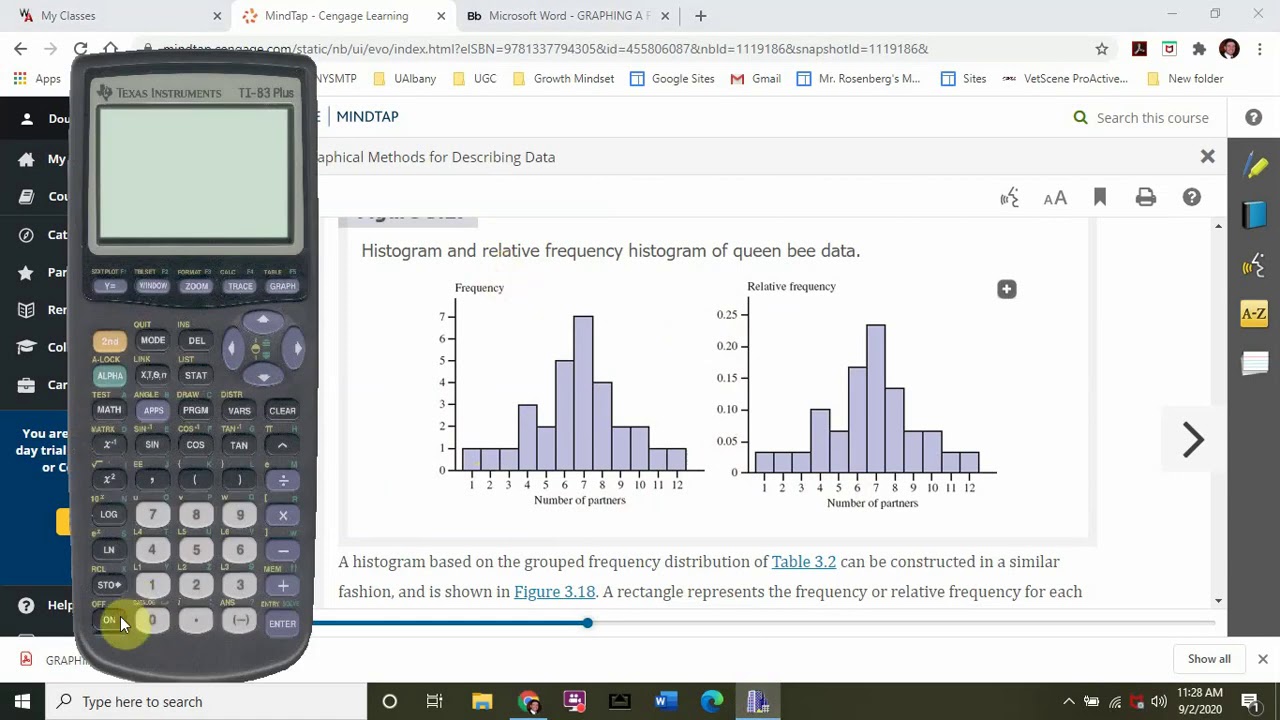Image resolution: width=1280 pixels, height=720 pixels.
Task: Click the calculator 7 key
Action: [x=153, y=515]
